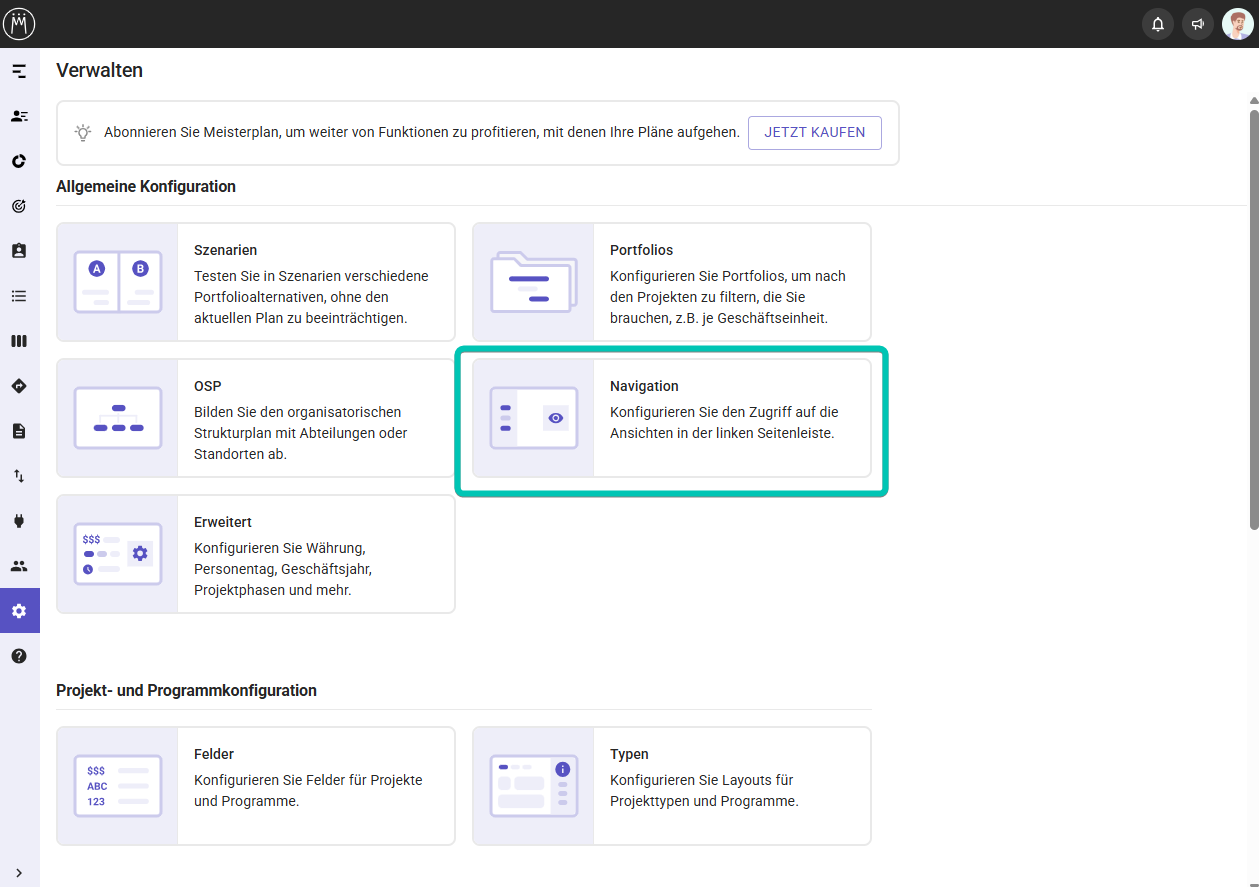Open the up-down arrows import/export icon

[19, 476]
